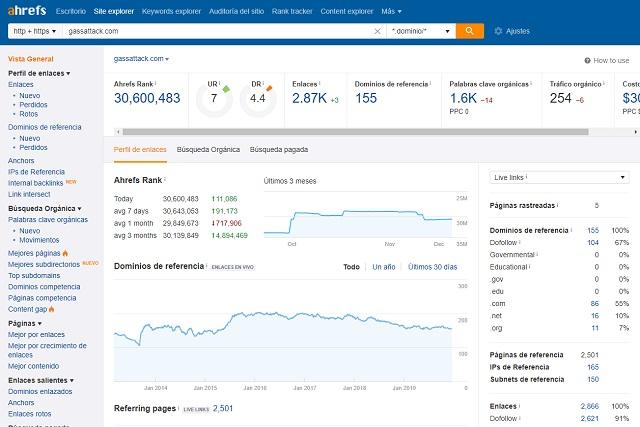Click the orange search button
640x427 pixels.
pyautogui.click(x=470, y=31)
